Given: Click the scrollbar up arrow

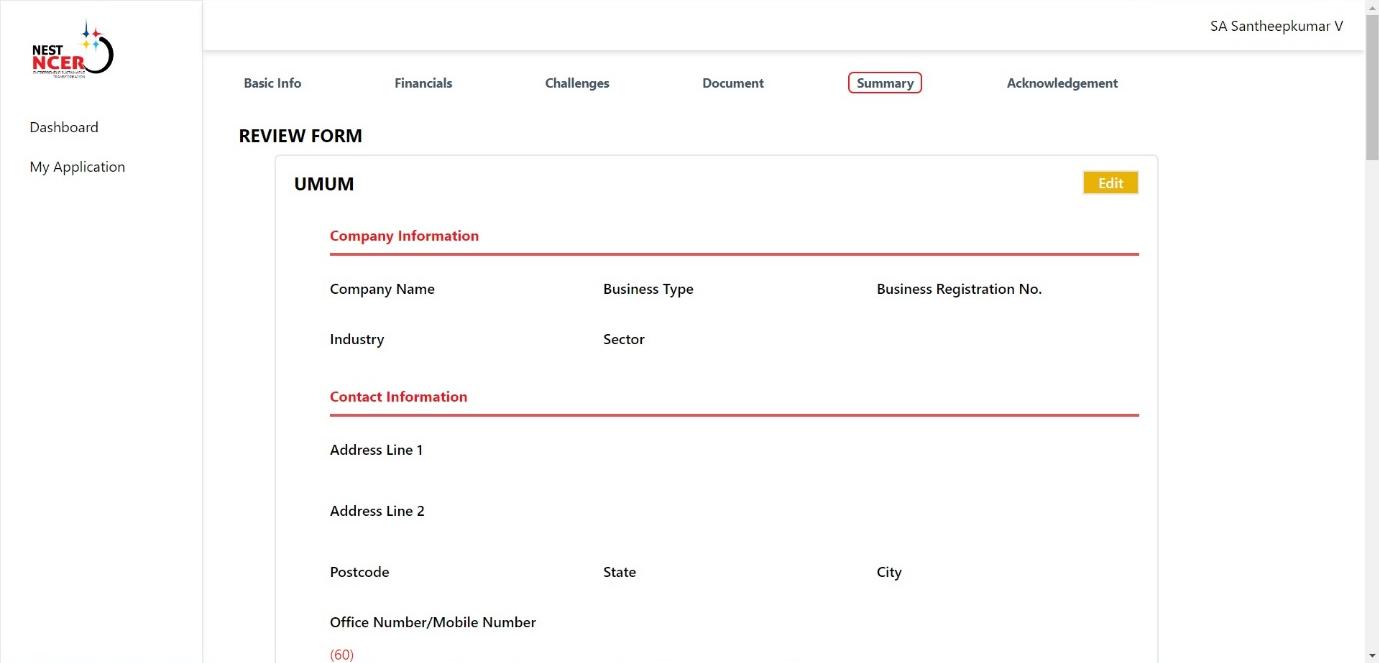Looking at the screenshot, I should coord(1371,8).
